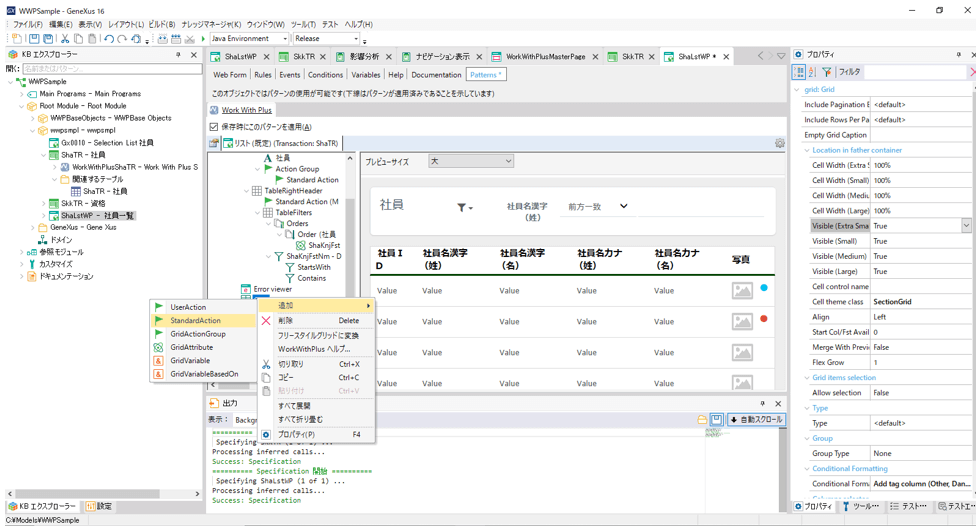Click the Undo arrow toolbar icon

(x=109, y=39)
